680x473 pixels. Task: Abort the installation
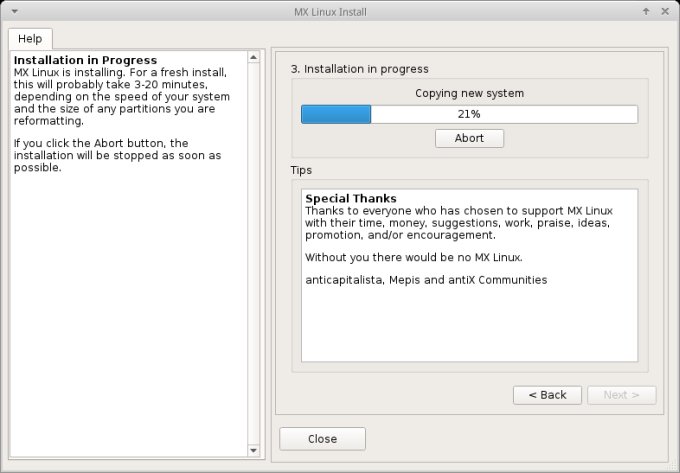(x=469, y=138)
